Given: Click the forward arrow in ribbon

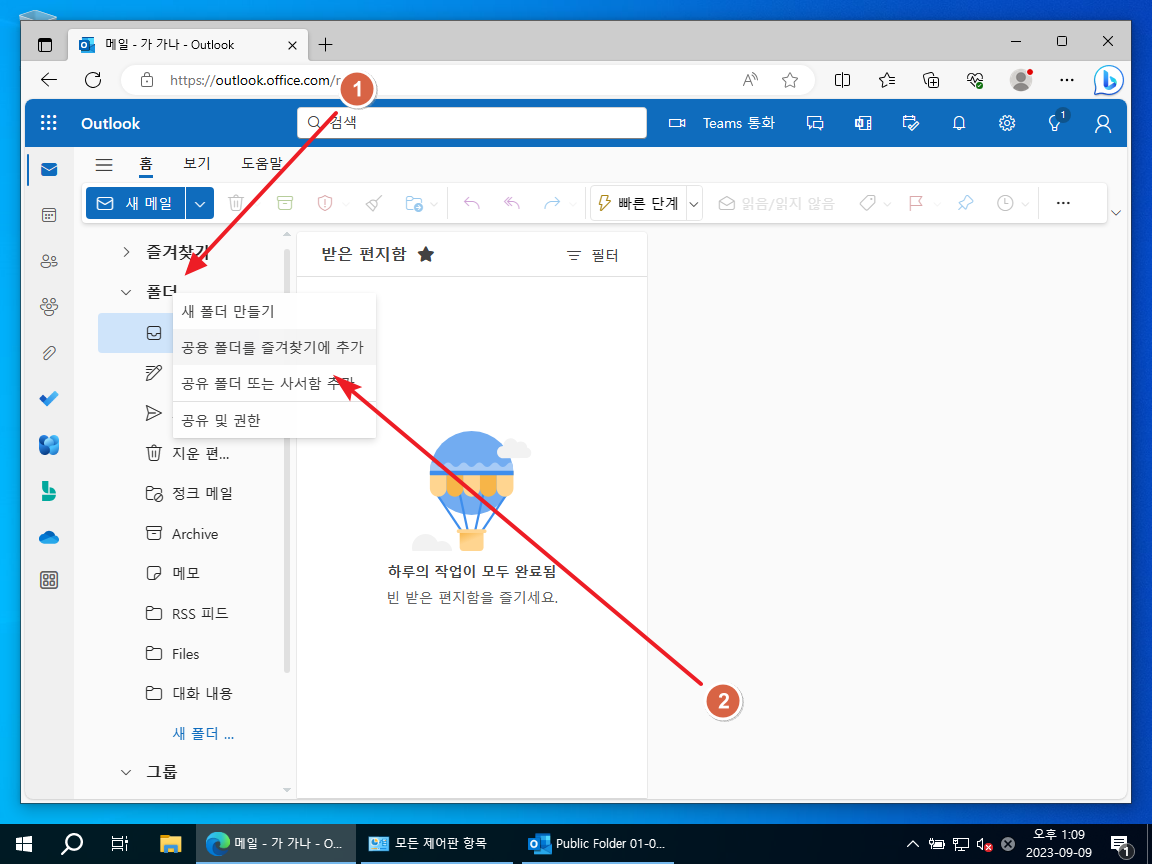Looking at the screenshot, I should click(x=552, y=203).
